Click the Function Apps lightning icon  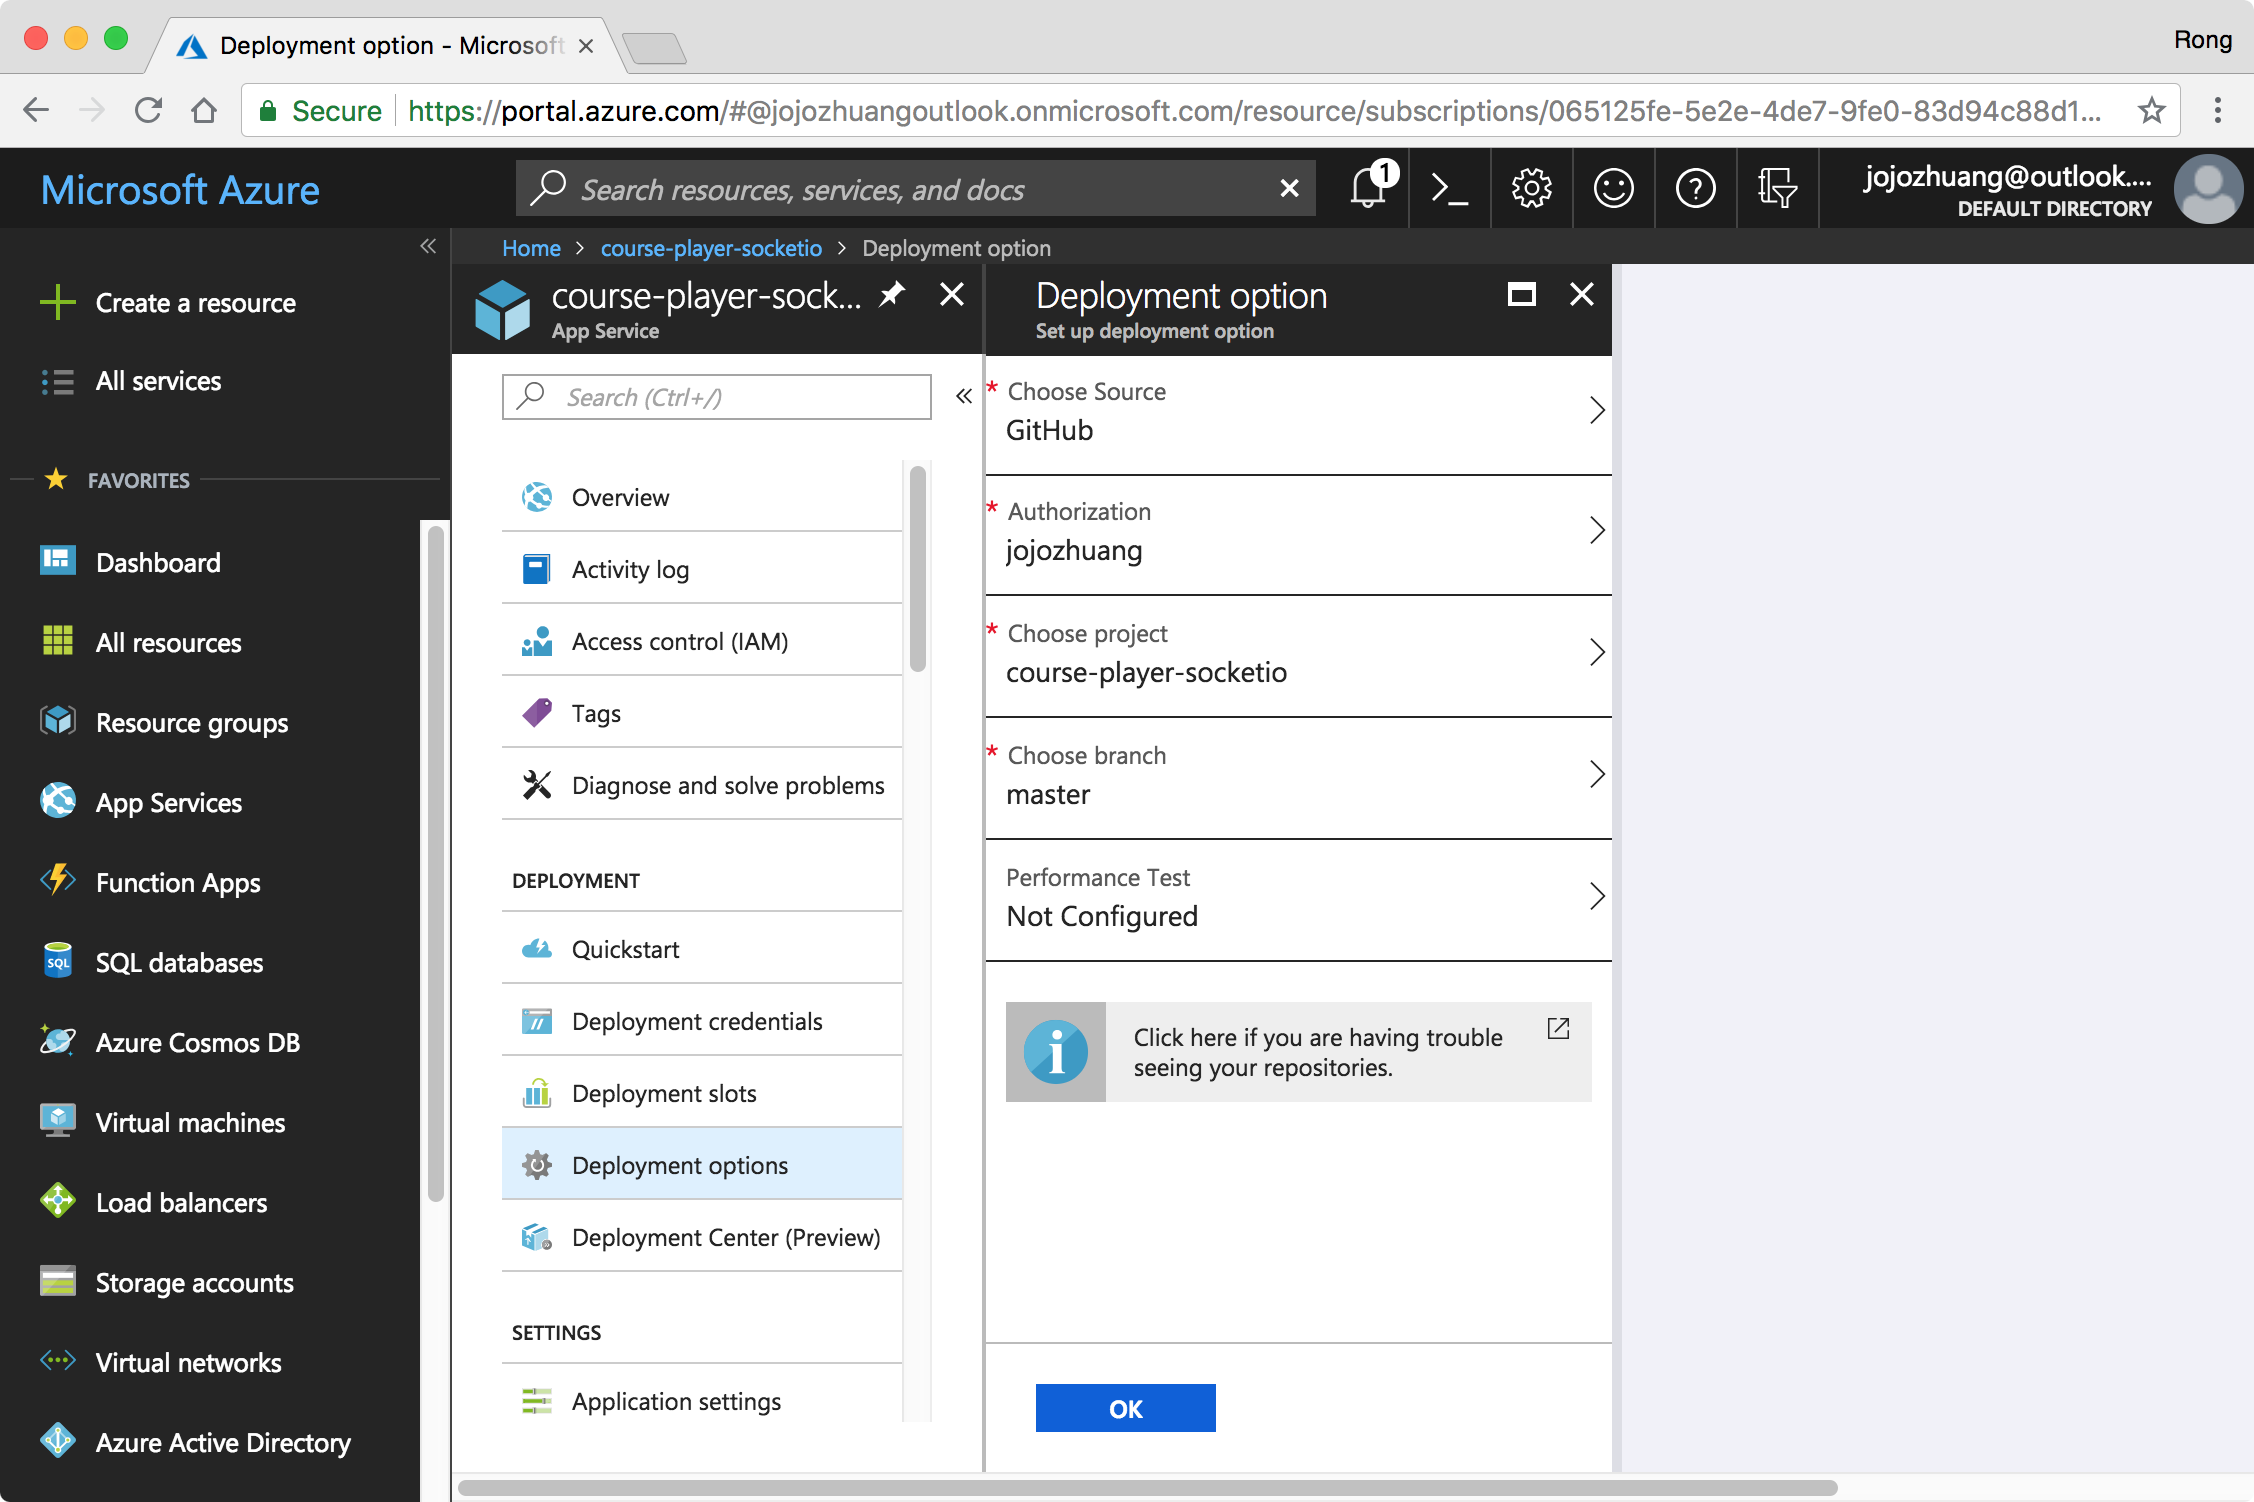tap(57, 880)
